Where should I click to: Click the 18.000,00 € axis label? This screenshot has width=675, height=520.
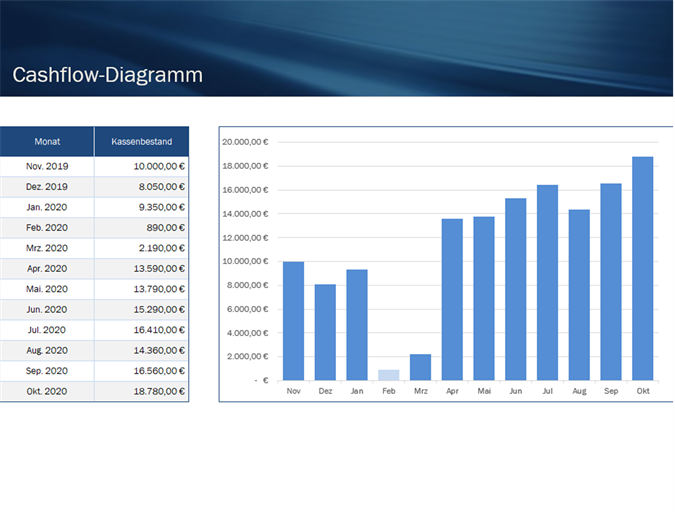(x=245, y=166)
